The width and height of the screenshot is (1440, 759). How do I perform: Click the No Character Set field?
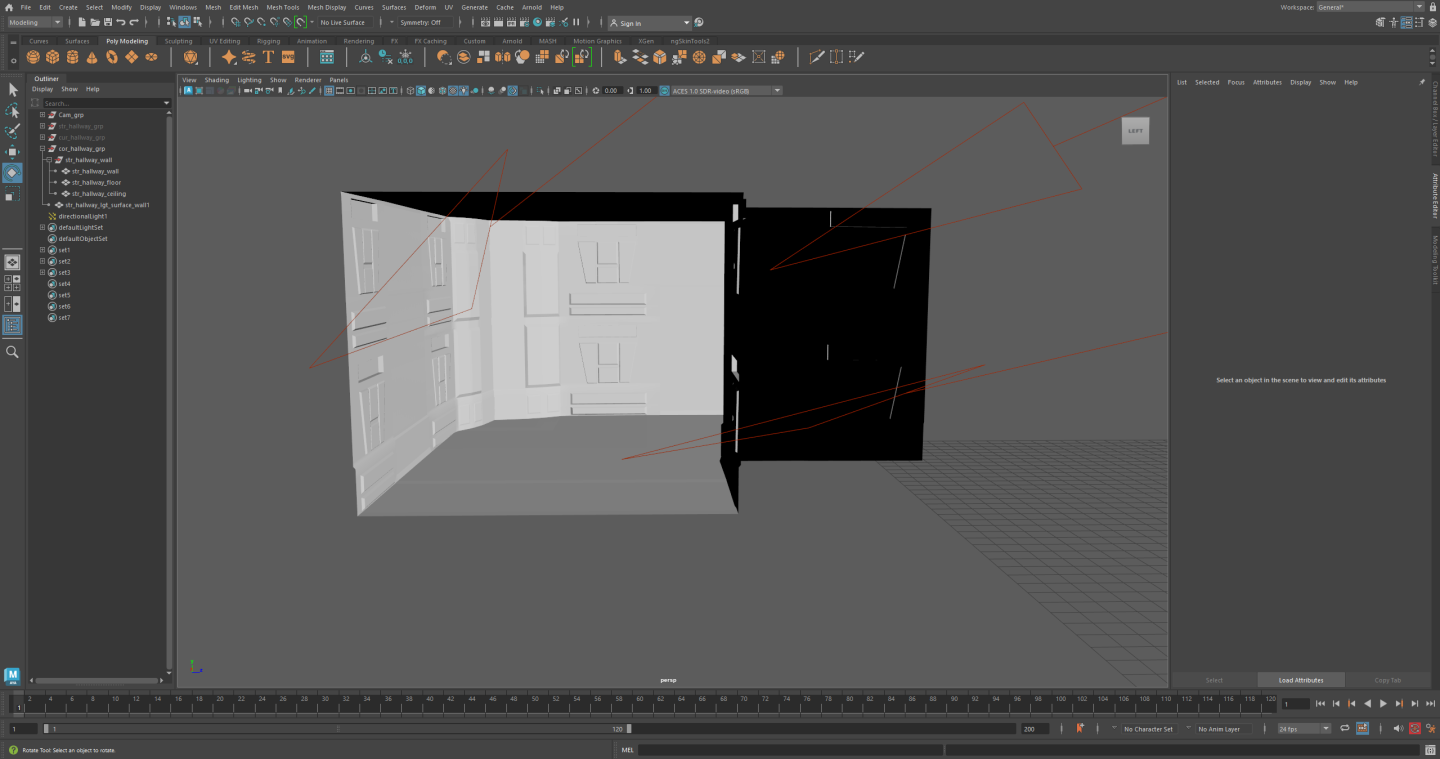(1148, 729)
